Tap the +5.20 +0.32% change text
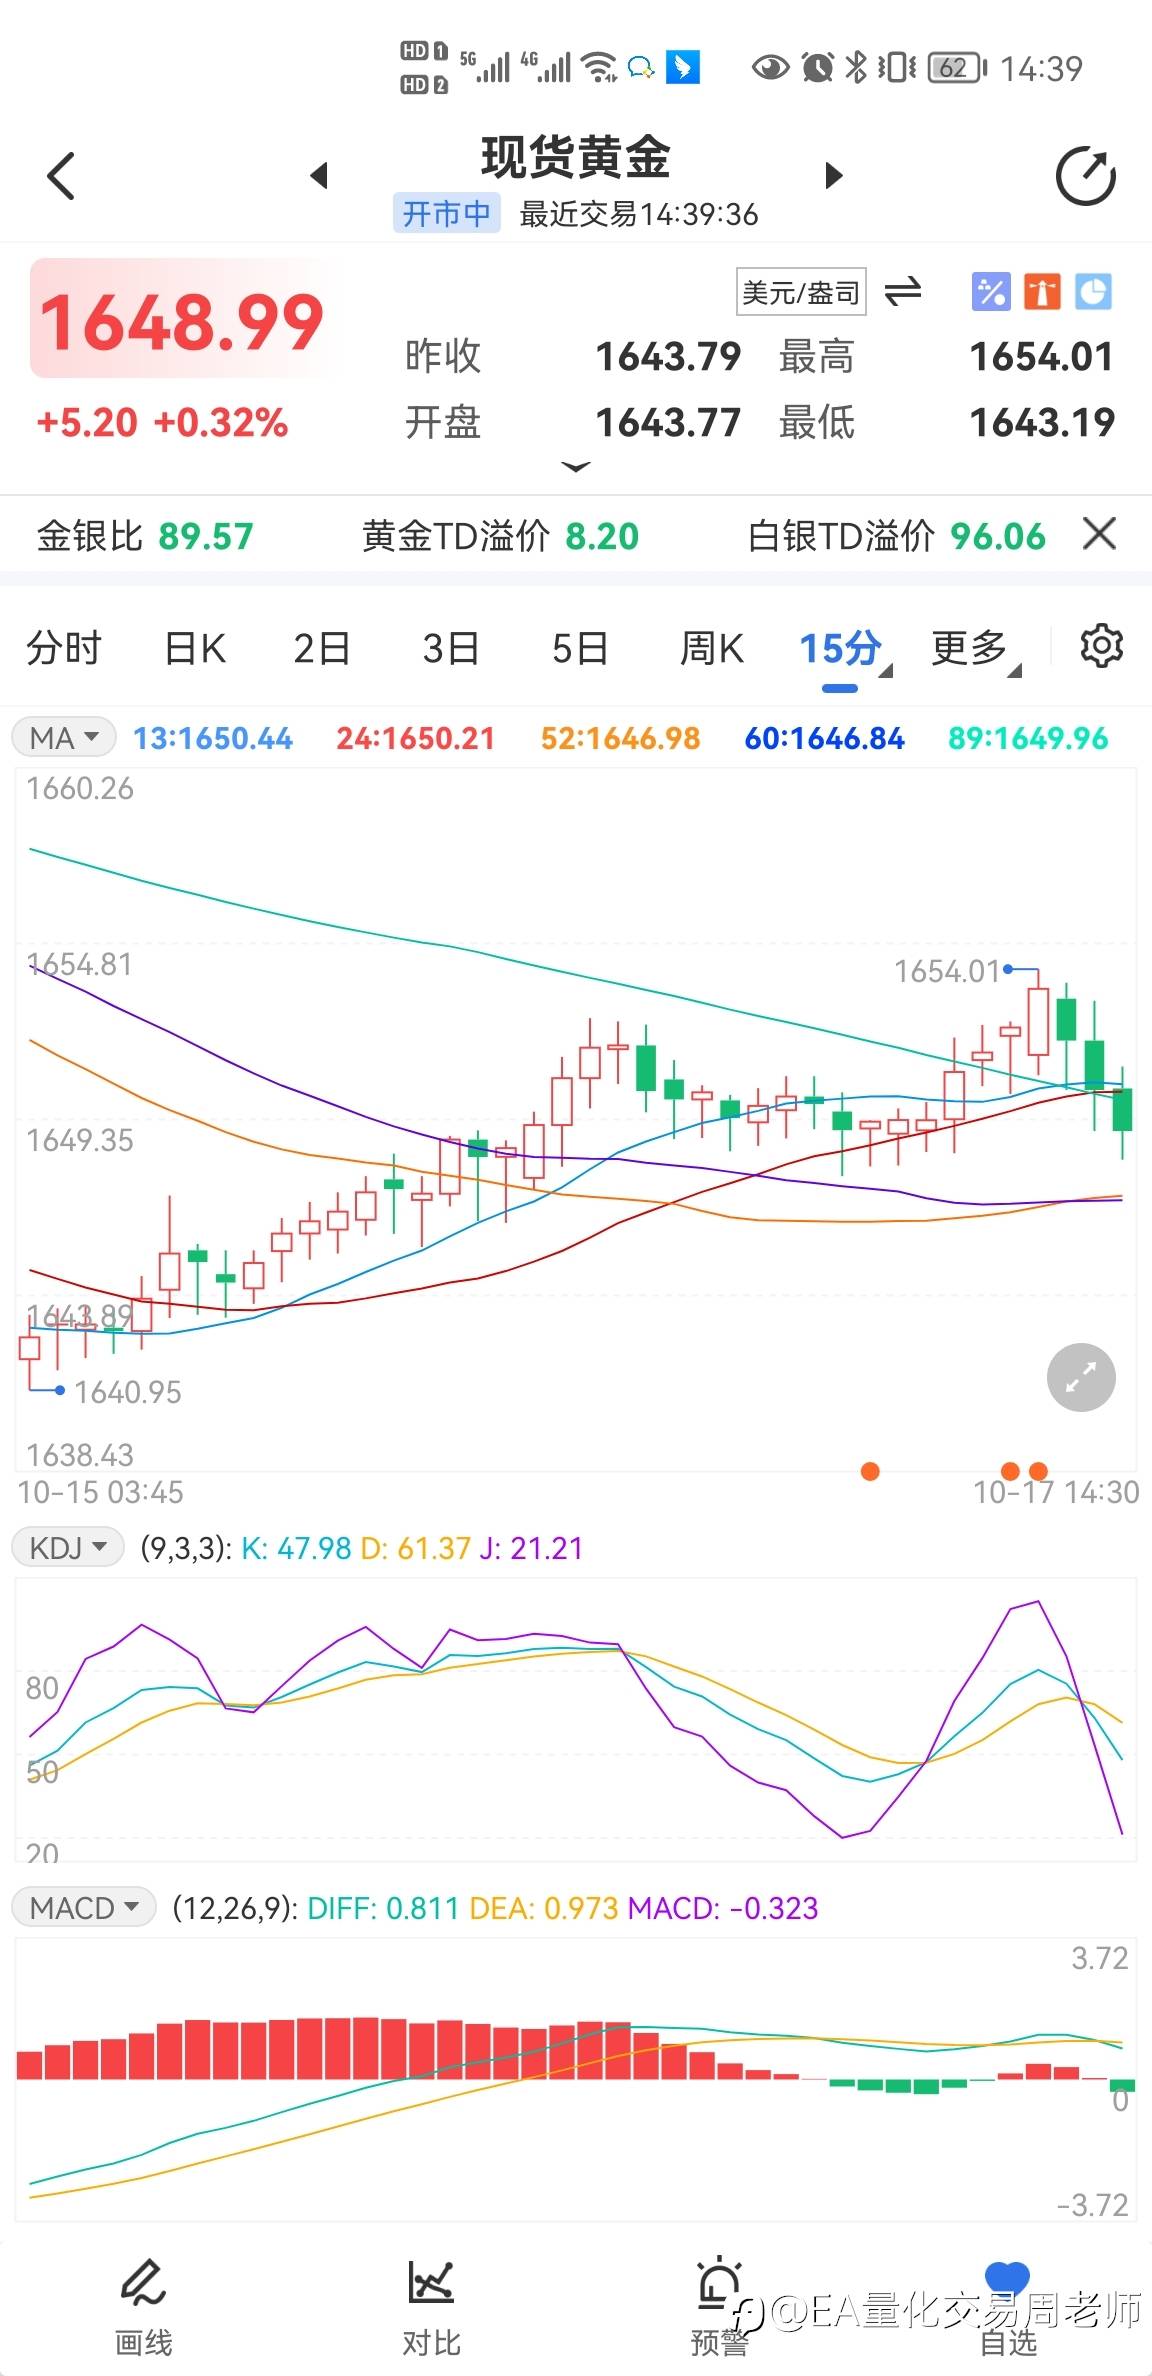 tap(162, 422)
